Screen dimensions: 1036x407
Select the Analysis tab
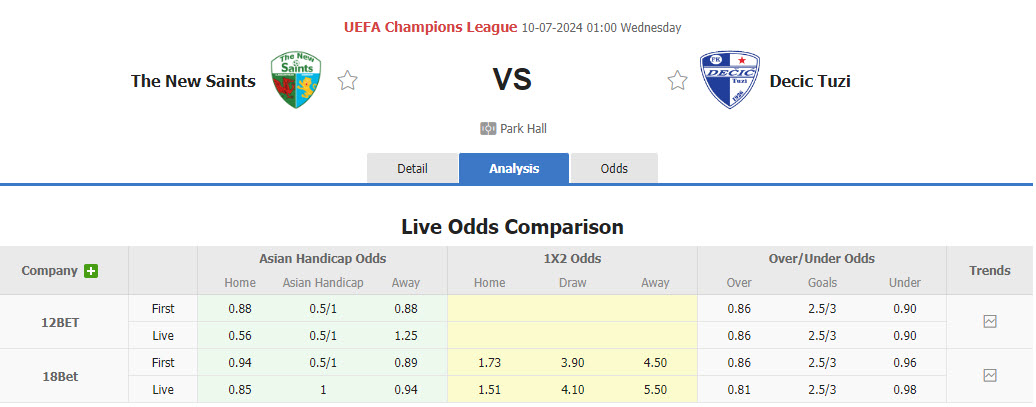click(514, 168)
